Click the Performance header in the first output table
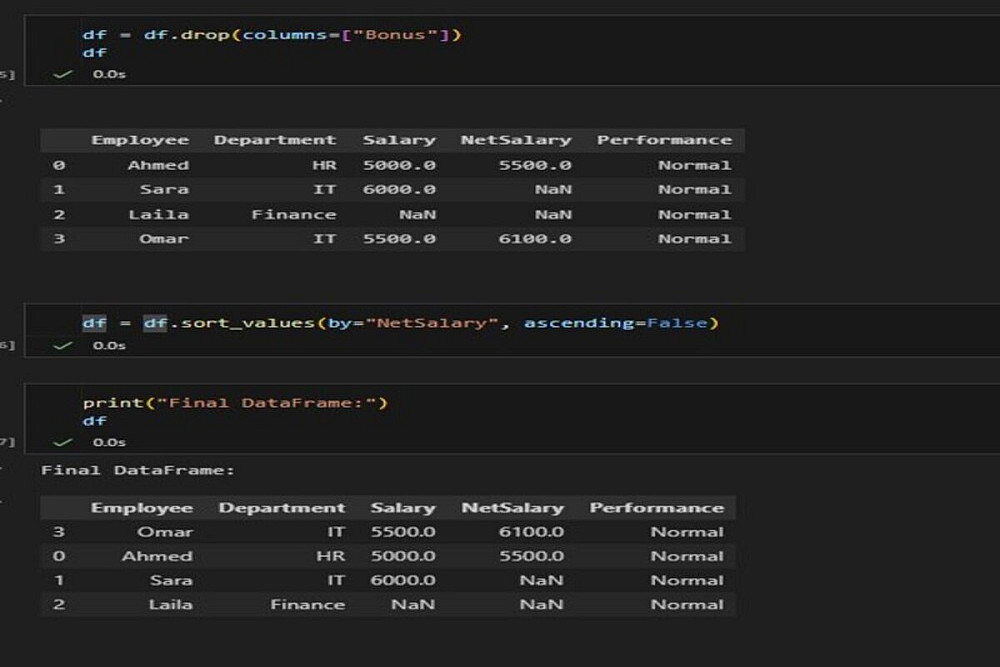Viewport: 1000px width, 667px height. 664,140
